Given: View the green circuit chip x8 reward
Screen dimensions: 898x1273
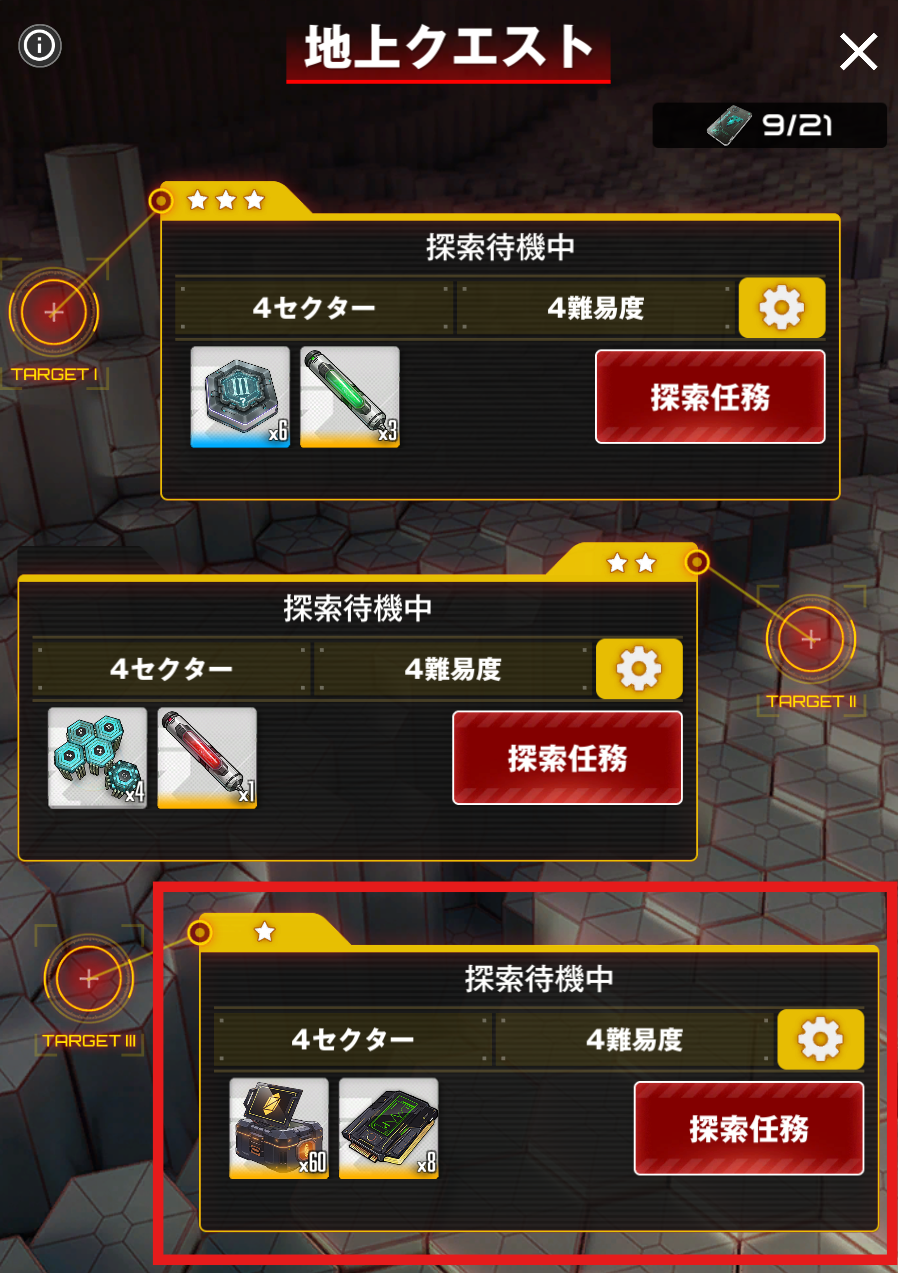Looking at the screenshot, I should pyautogui.click(x=389, y=1128).
